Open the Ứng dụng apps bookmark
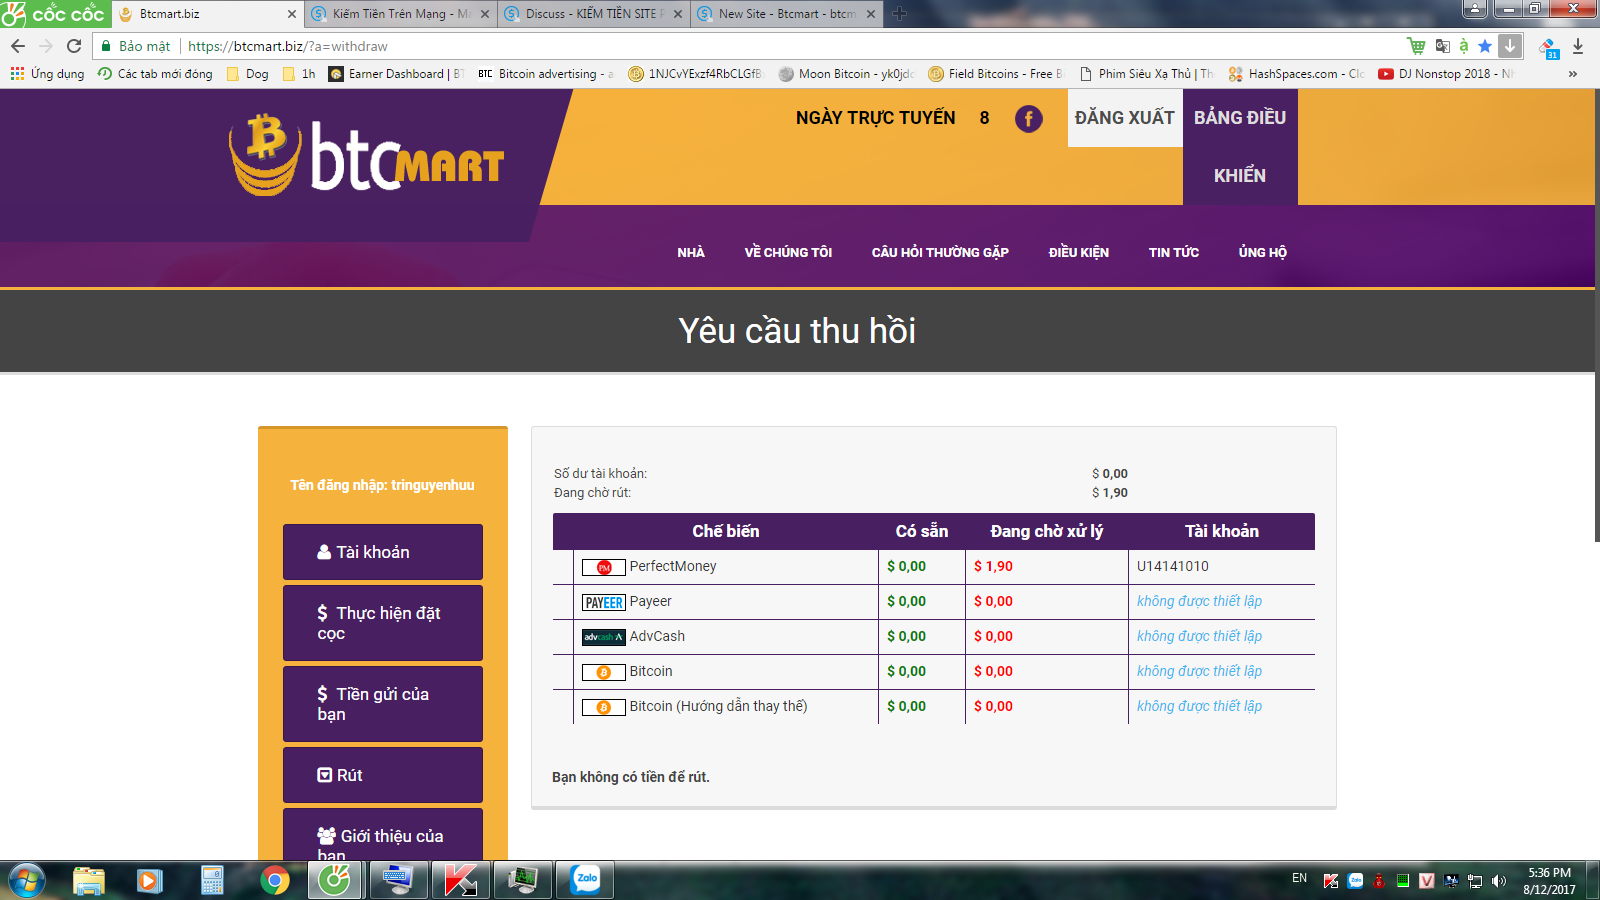 47,74
